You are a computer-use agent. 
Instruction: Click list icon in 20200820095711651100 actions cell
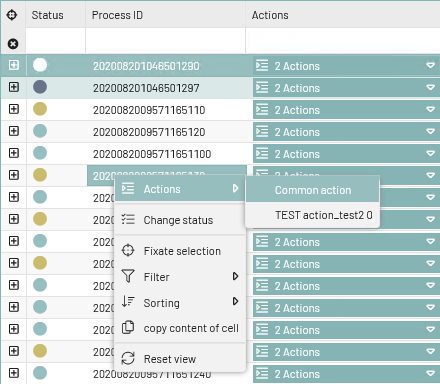pyautogui.click(x=262, y=153)
